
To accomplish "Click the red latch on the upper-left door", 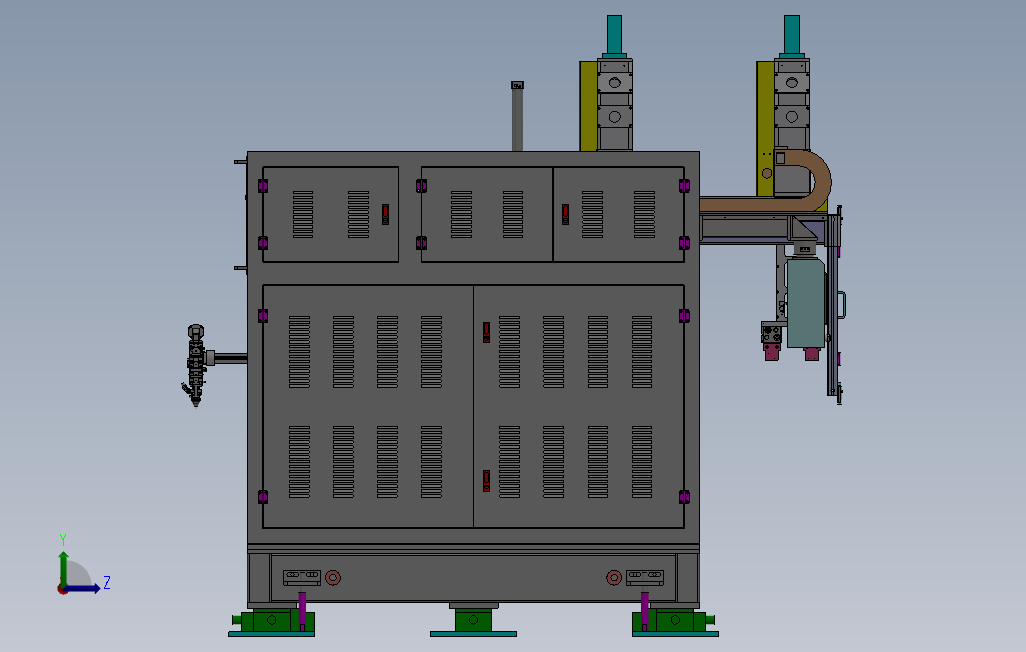I will click(385, 214).
